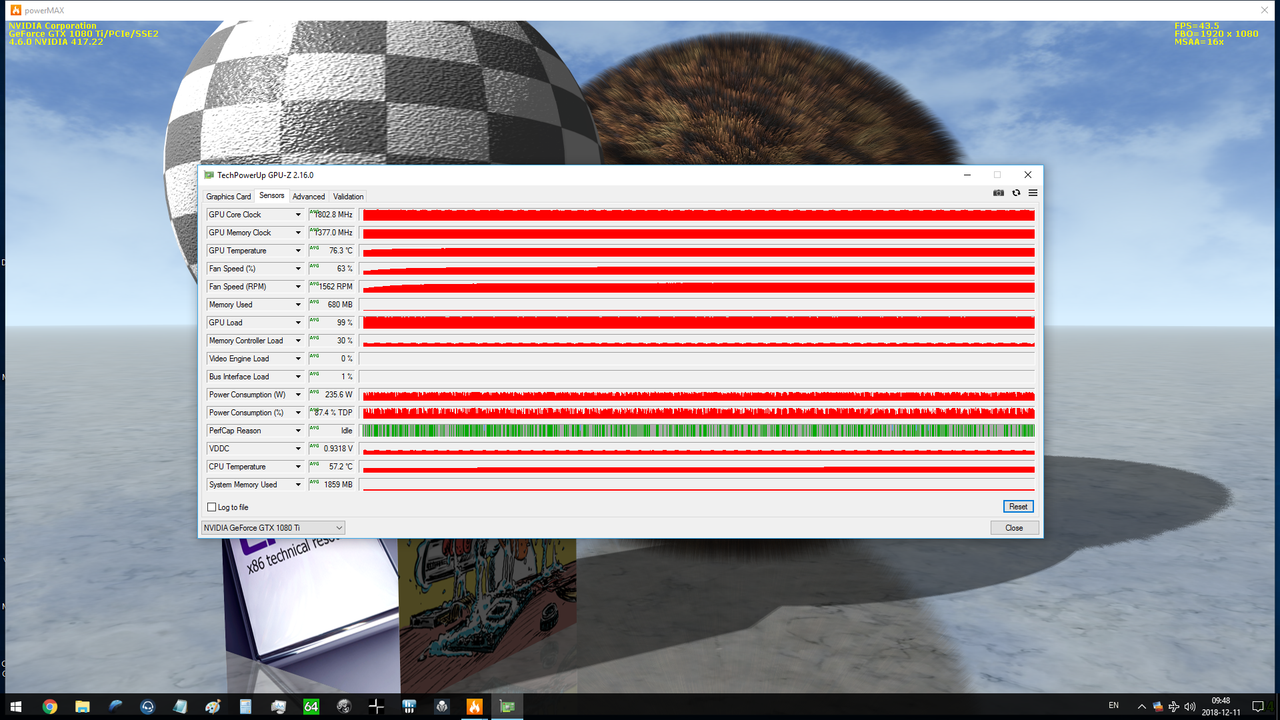The width and height of the screenshot is (1280, 720).
Task: Open the GPU Temperature sensor dropdown
Action: point(298,251)
